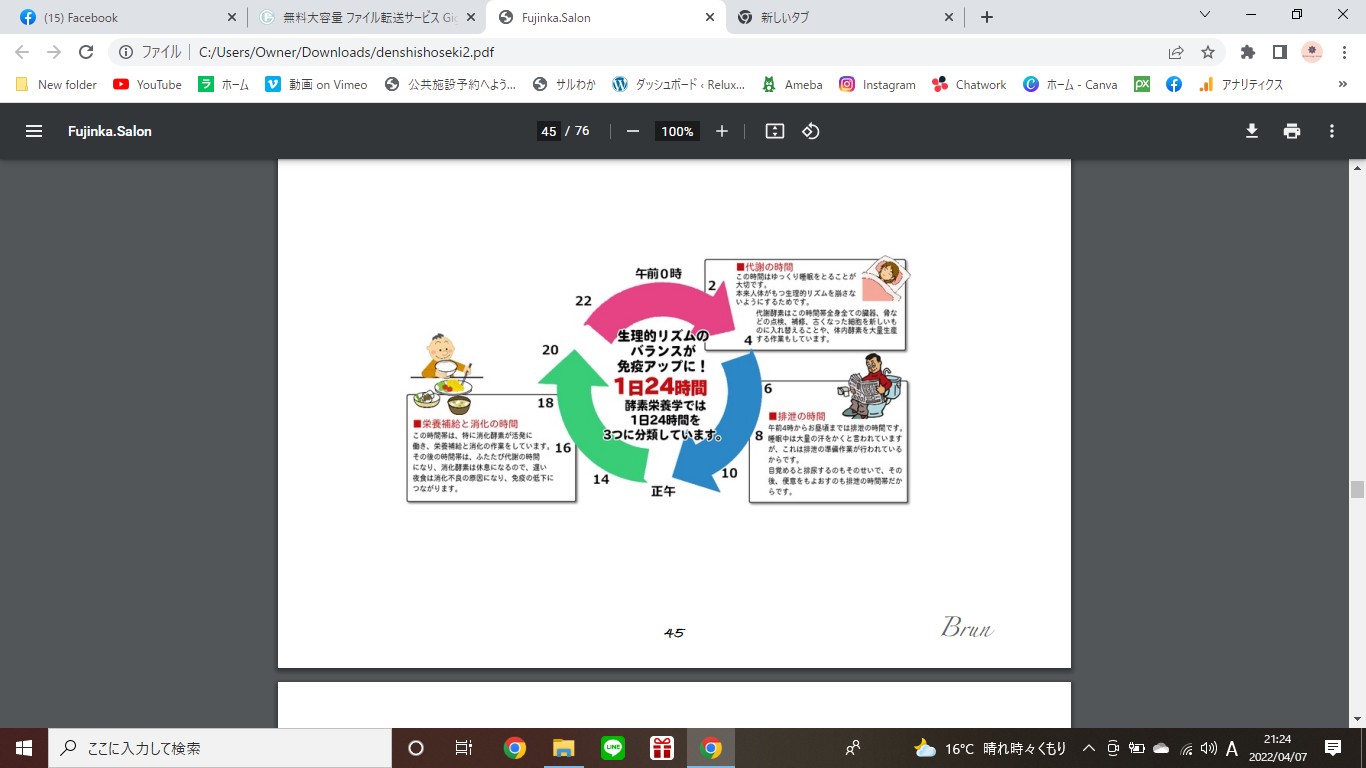1366x768 pixels.
Task: Zoom in with the plus button
Action: point(722,131)
